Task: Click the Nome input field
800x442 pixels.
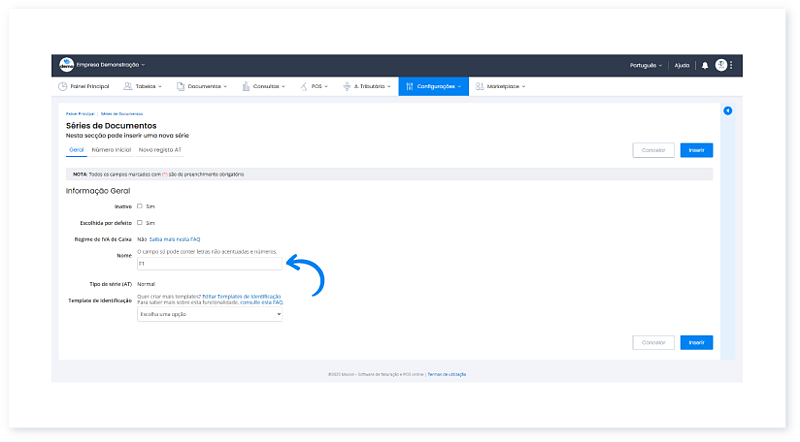Action: coord(210,265)
